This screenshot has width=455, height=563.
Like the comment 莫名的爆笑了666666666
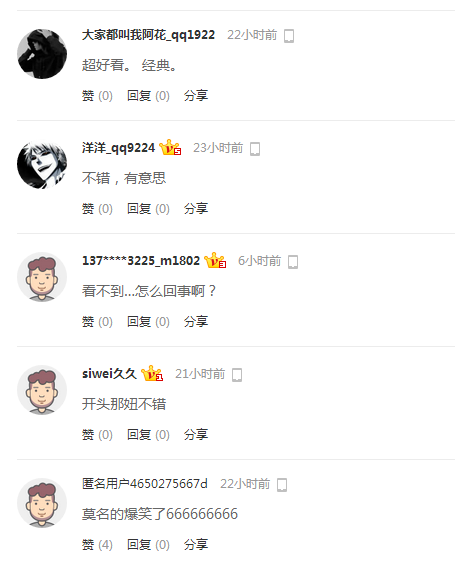point(97,544)
